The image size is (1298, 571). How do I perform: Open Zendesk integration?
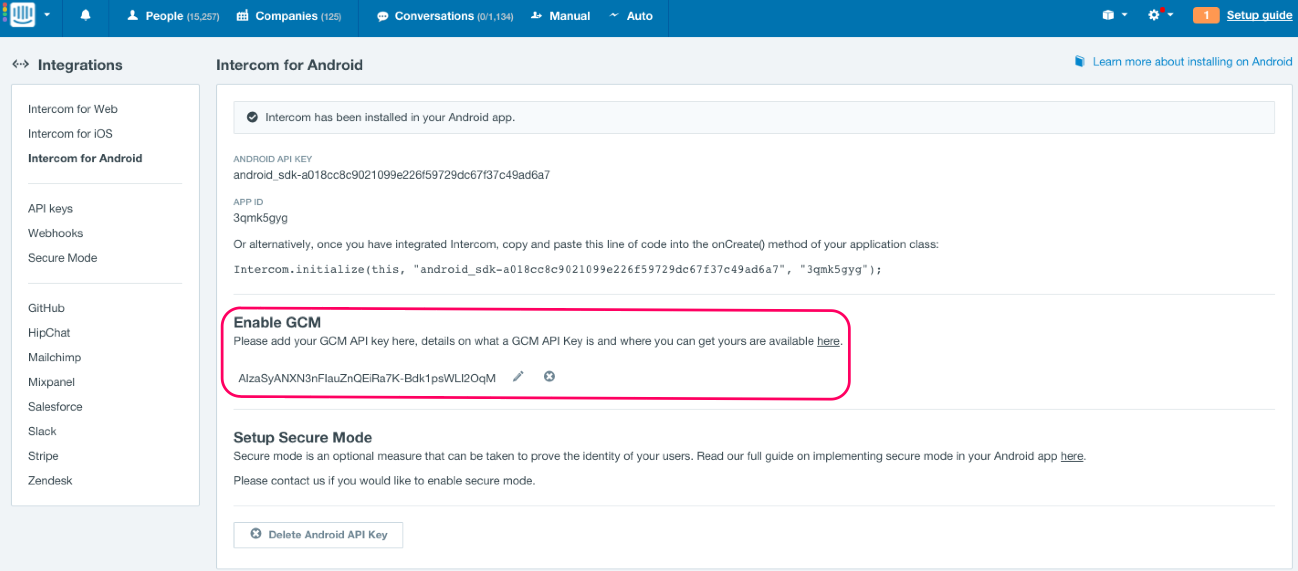[x=50, y=481]
